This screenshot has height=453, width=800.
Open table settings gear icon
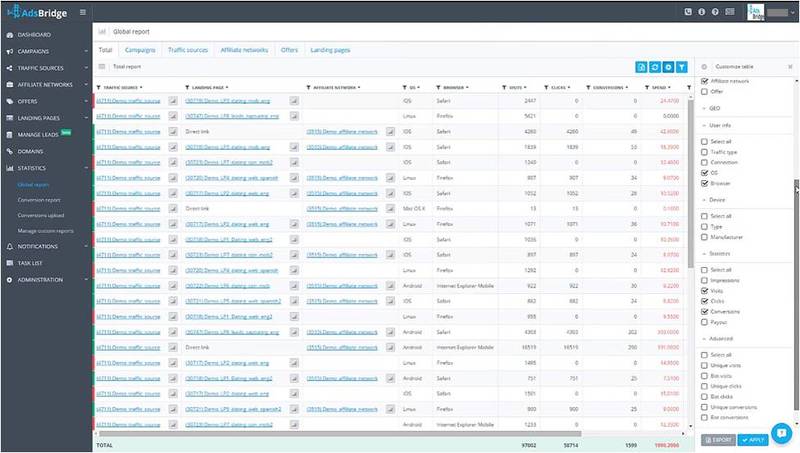[668, 67]
